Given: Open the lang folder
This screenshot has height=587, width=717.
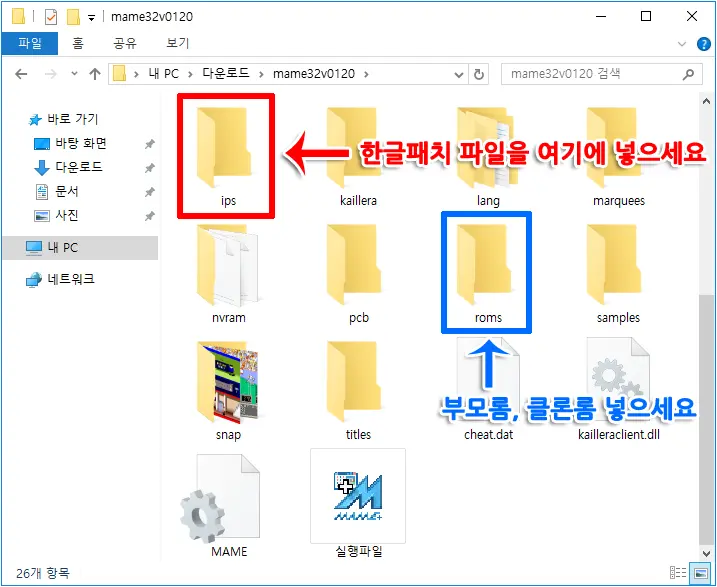Looking at the screenshot, I should coord(488,155).
